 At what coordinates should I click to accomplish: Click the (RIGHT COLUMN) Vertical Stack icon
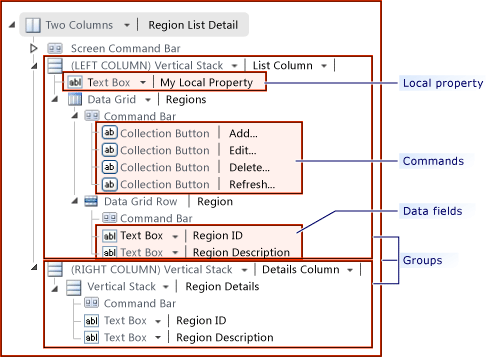[x=55, y=269]
